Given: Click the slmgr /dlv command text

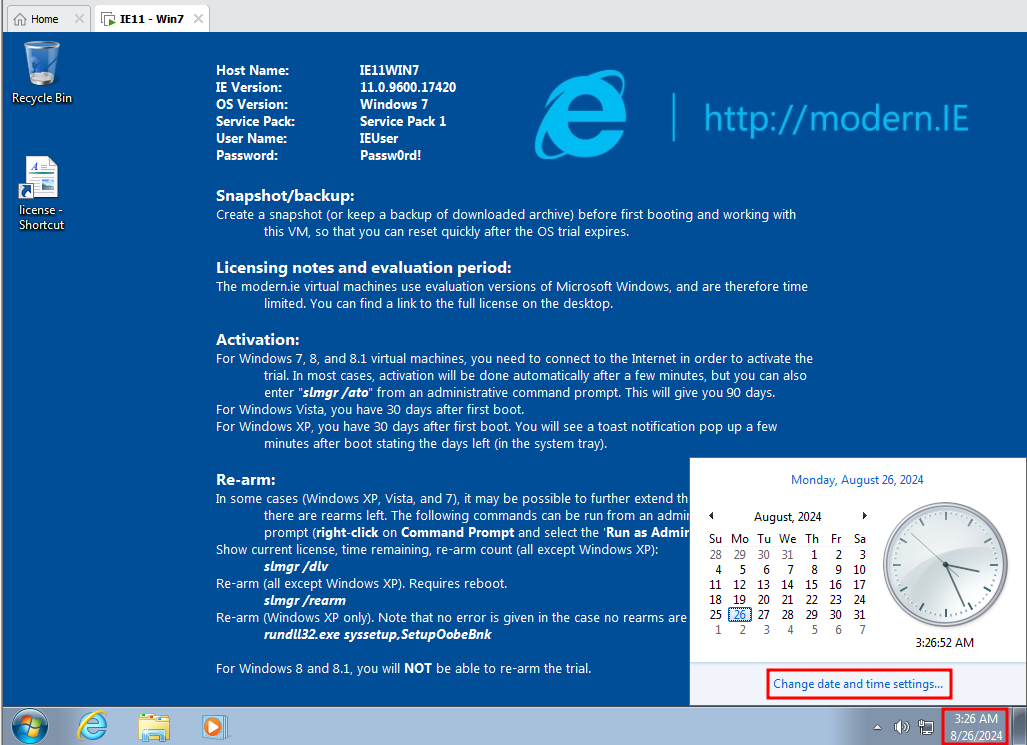Looking at the screenshot, I should [296, 566].
